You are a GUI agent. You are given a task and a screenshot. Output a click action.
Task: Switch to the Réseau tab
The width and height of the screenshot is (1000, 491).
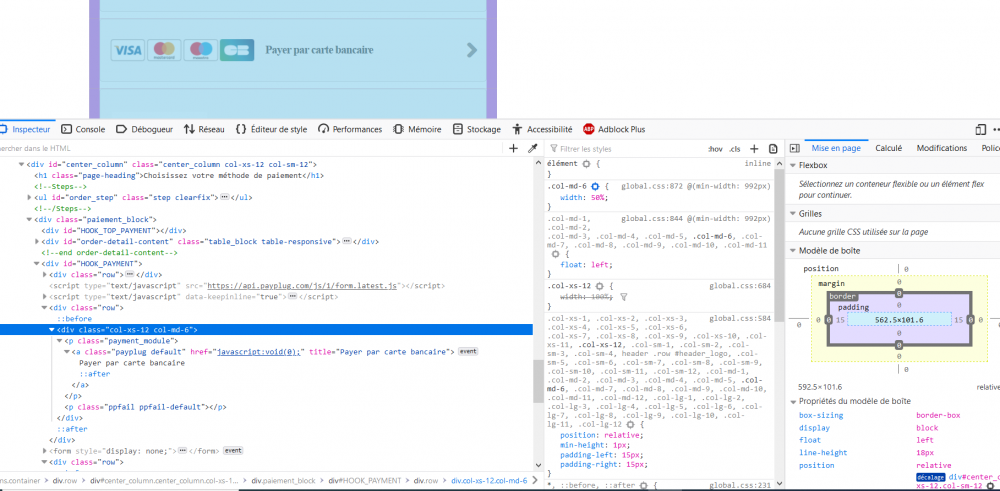204,129
